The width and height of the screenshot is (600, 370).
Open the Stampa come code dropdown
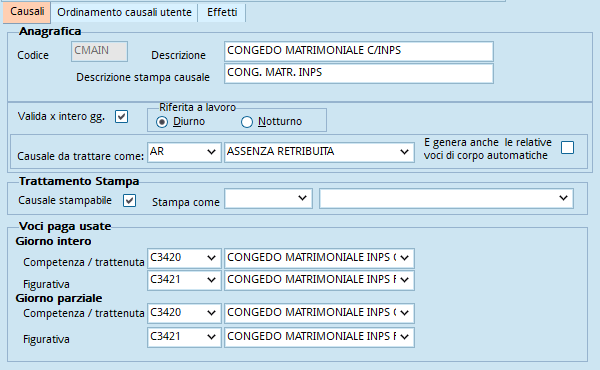268,198
